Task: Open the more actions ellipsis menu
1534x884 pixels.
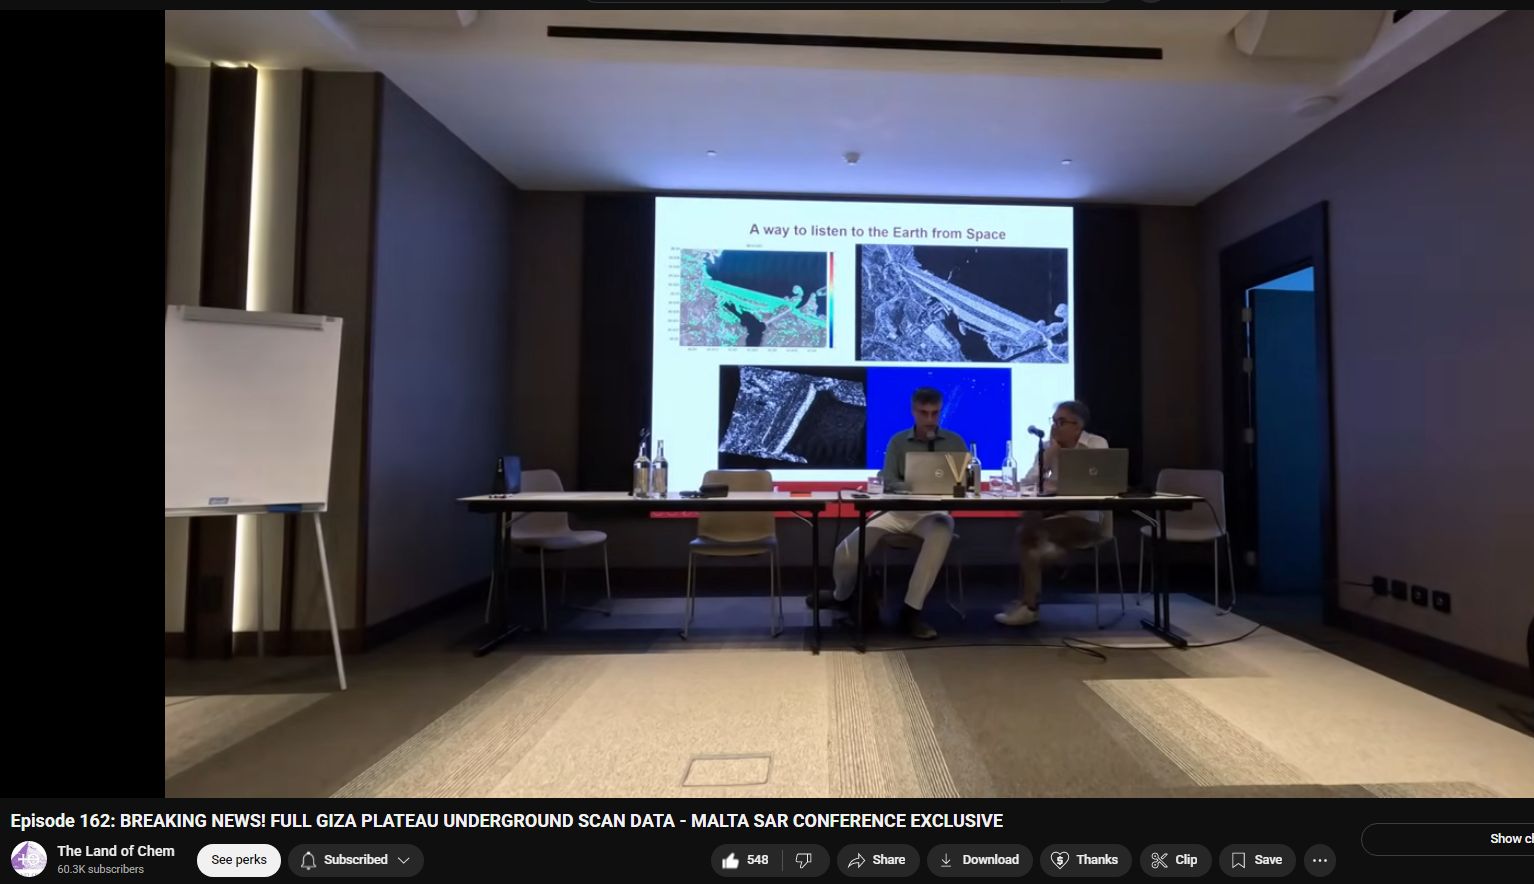Action: (x=1320, y=860)
